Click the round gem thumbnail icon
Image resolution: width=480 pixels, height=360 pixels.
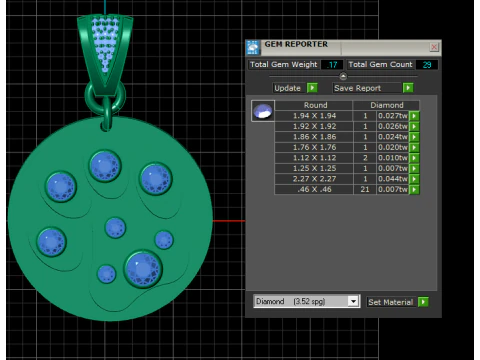pyautogui.click(x=263, y=111)
